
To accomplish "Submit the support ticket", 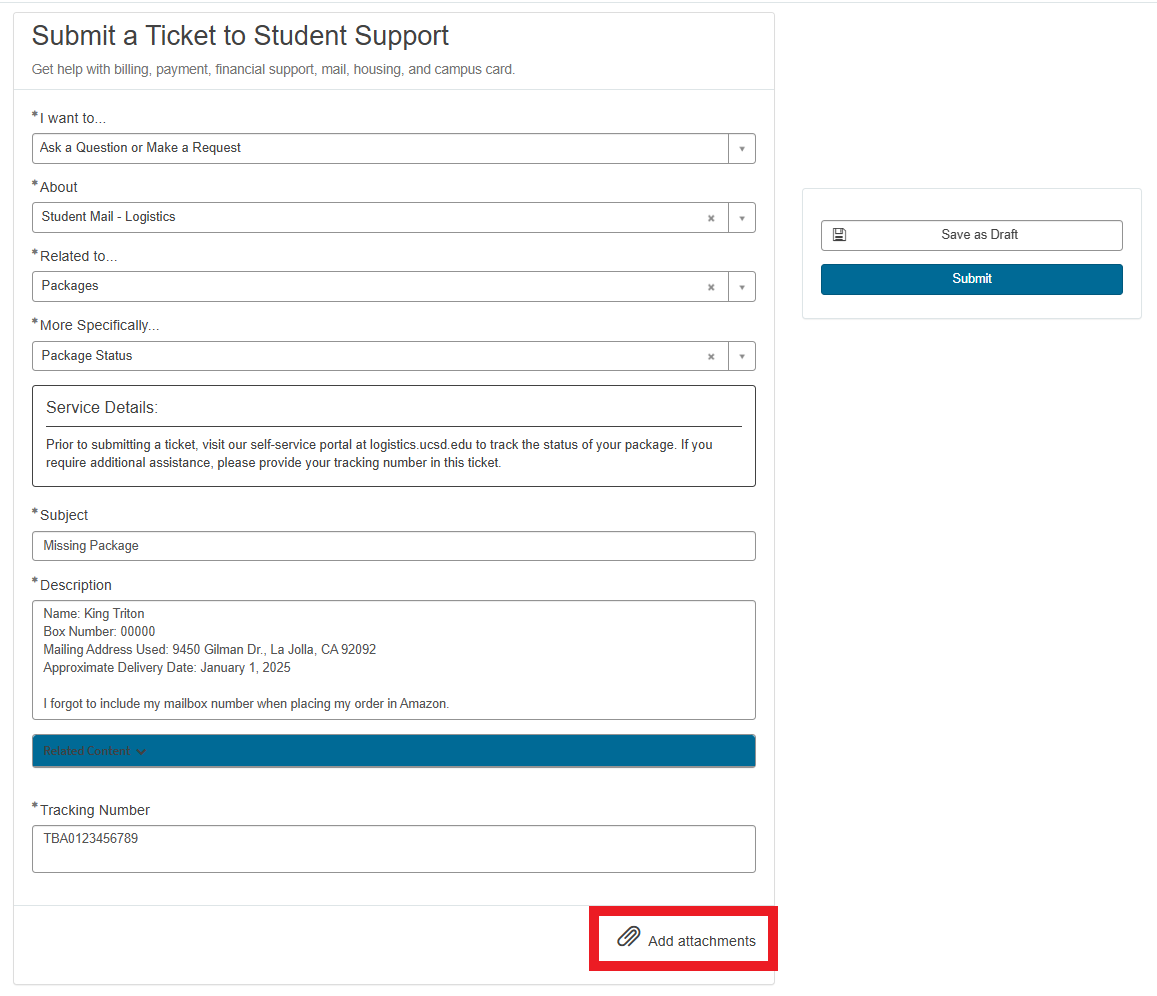I will (971, 279).
